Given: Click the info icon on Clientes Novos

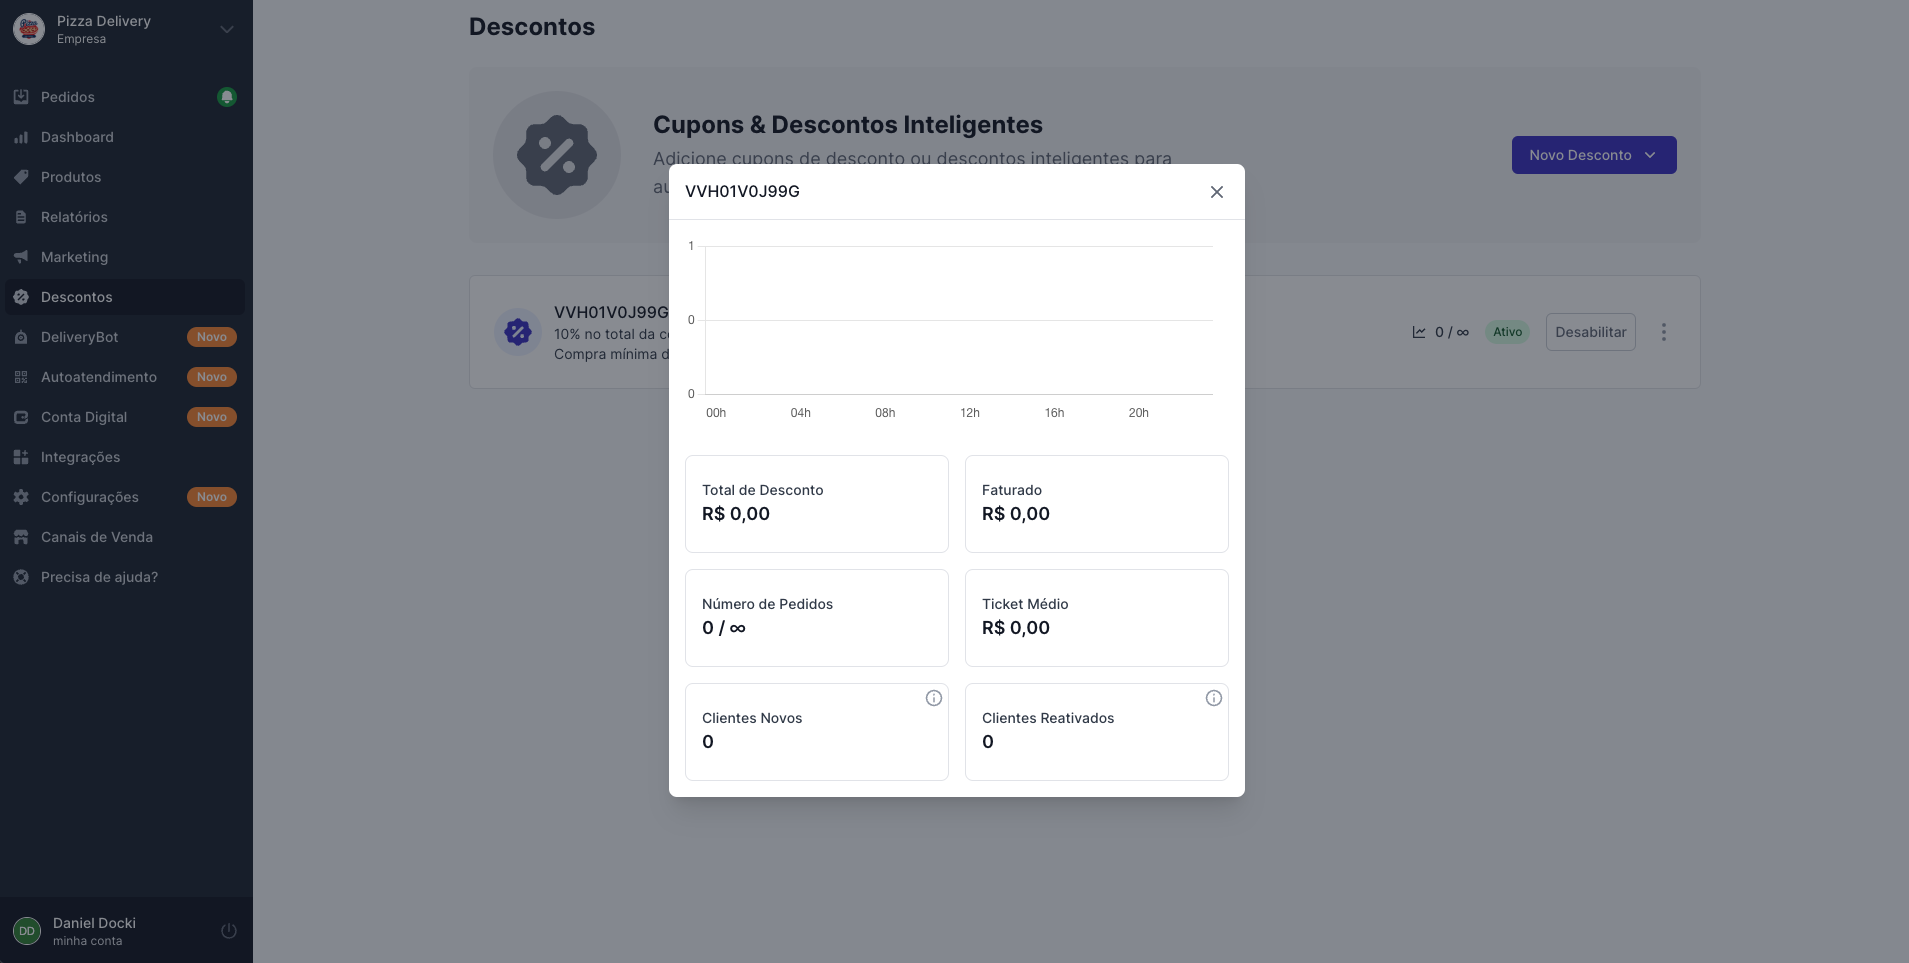Looking at the screenshot, I should (934, 698).
